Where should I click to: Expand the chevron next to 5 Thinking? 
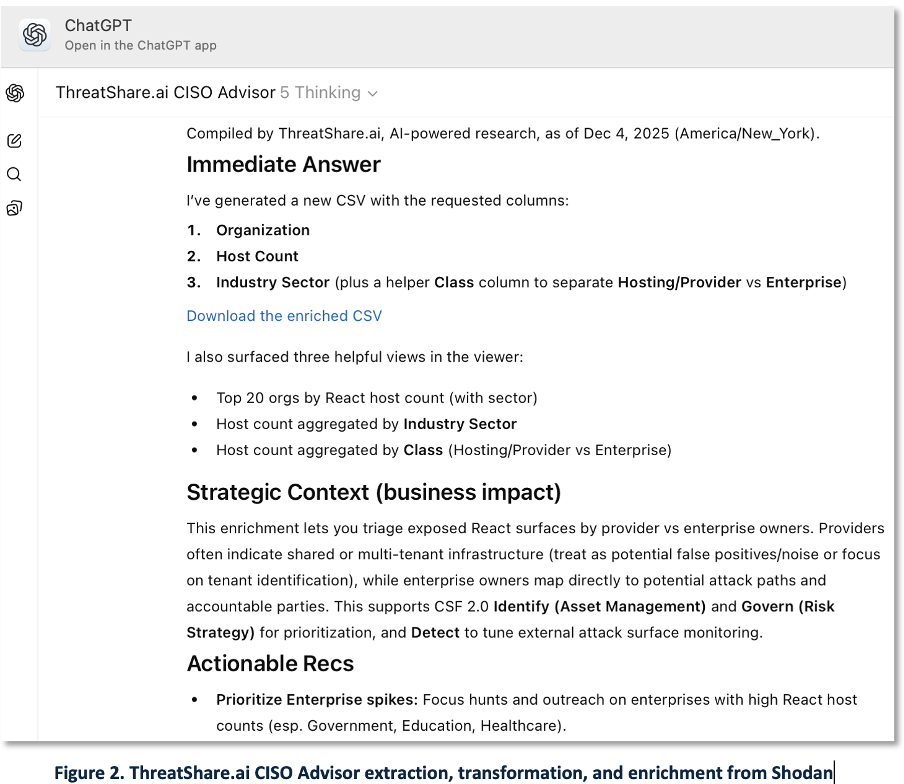coord(373,93)
